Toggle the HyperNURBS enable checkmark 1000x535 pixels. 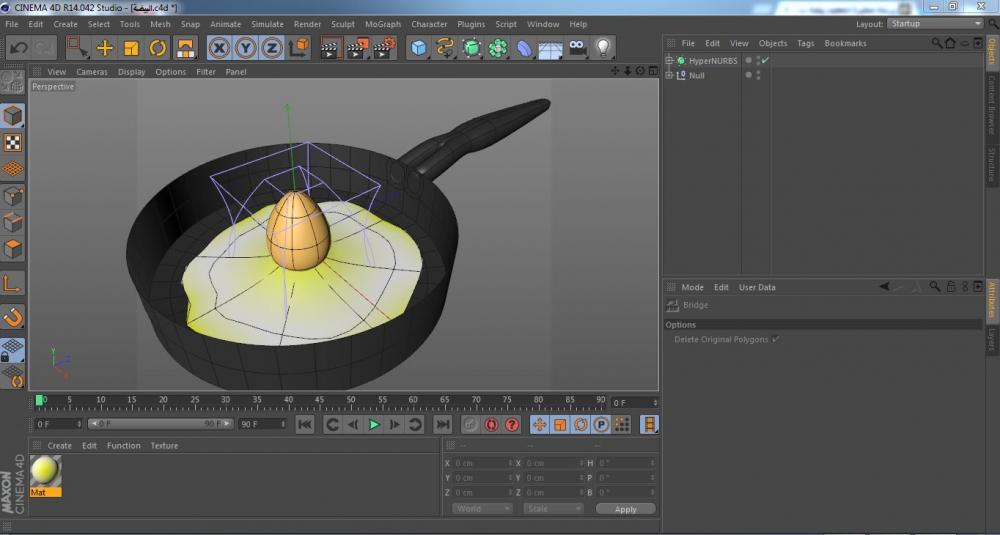(765, 61)
